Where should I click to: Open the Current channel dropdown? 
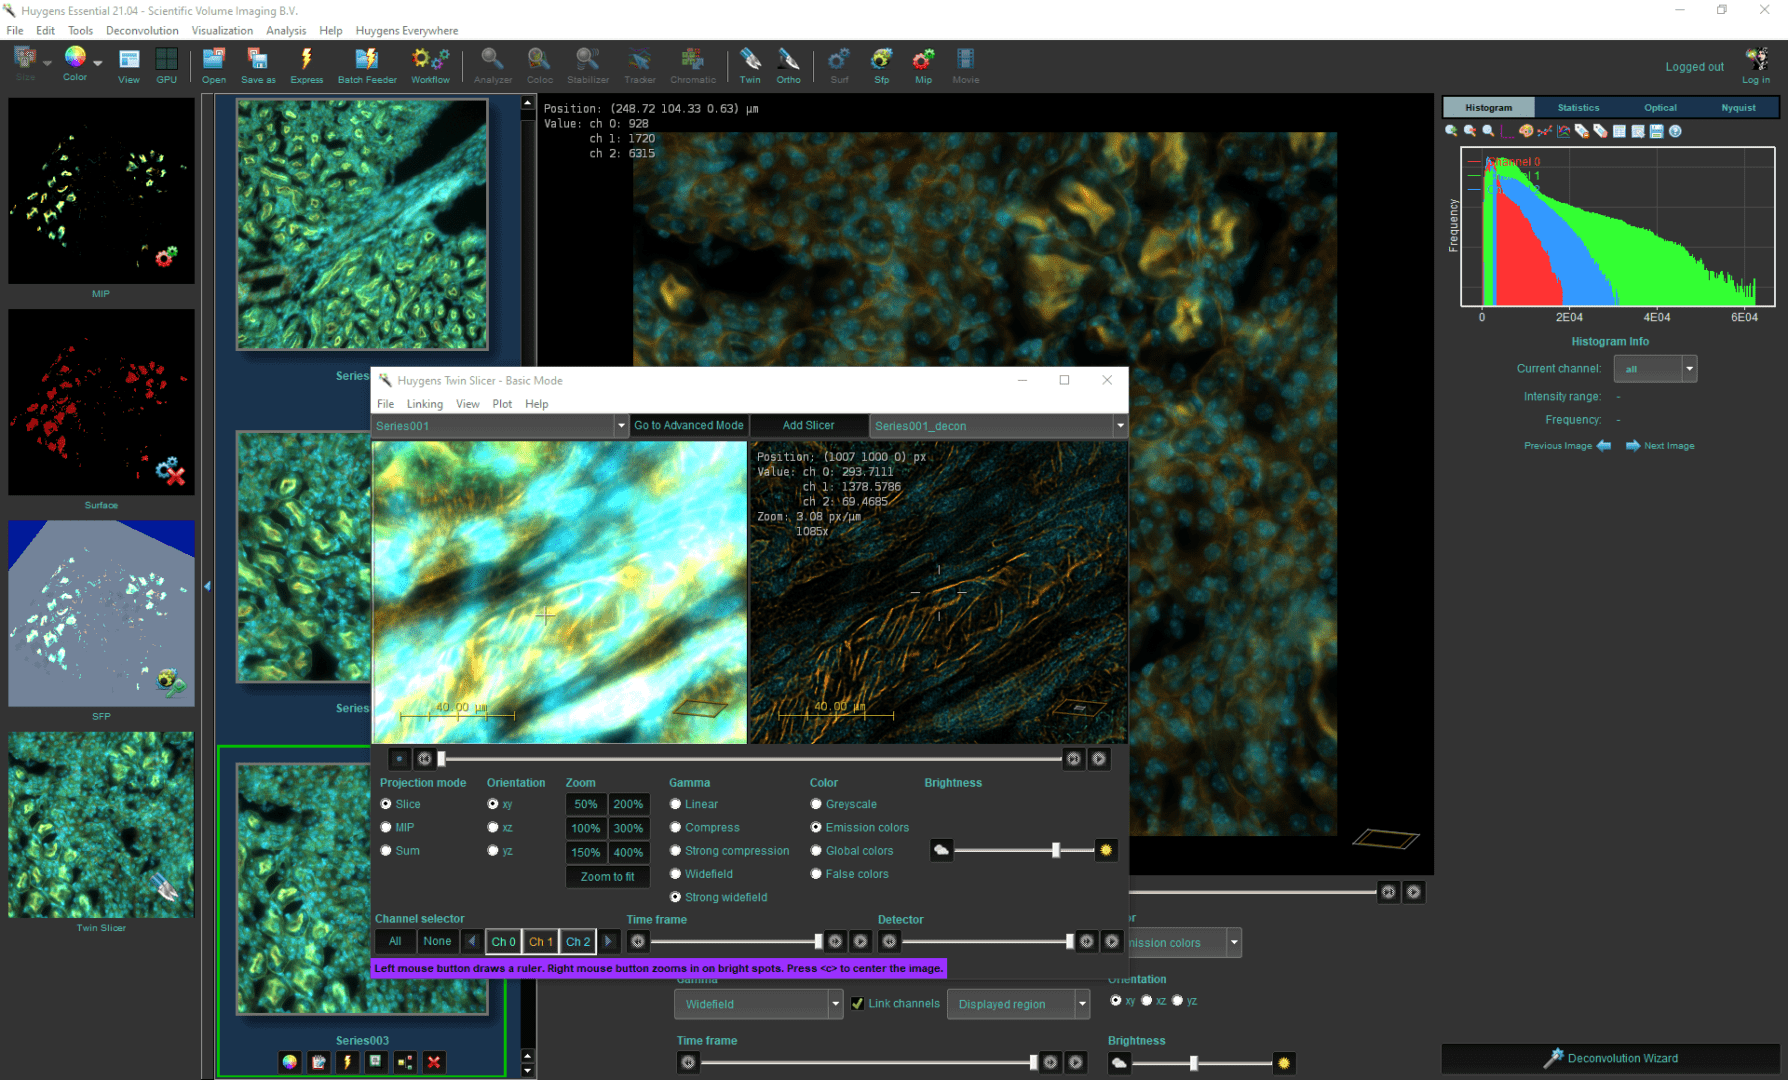(x=1688, y=368)
